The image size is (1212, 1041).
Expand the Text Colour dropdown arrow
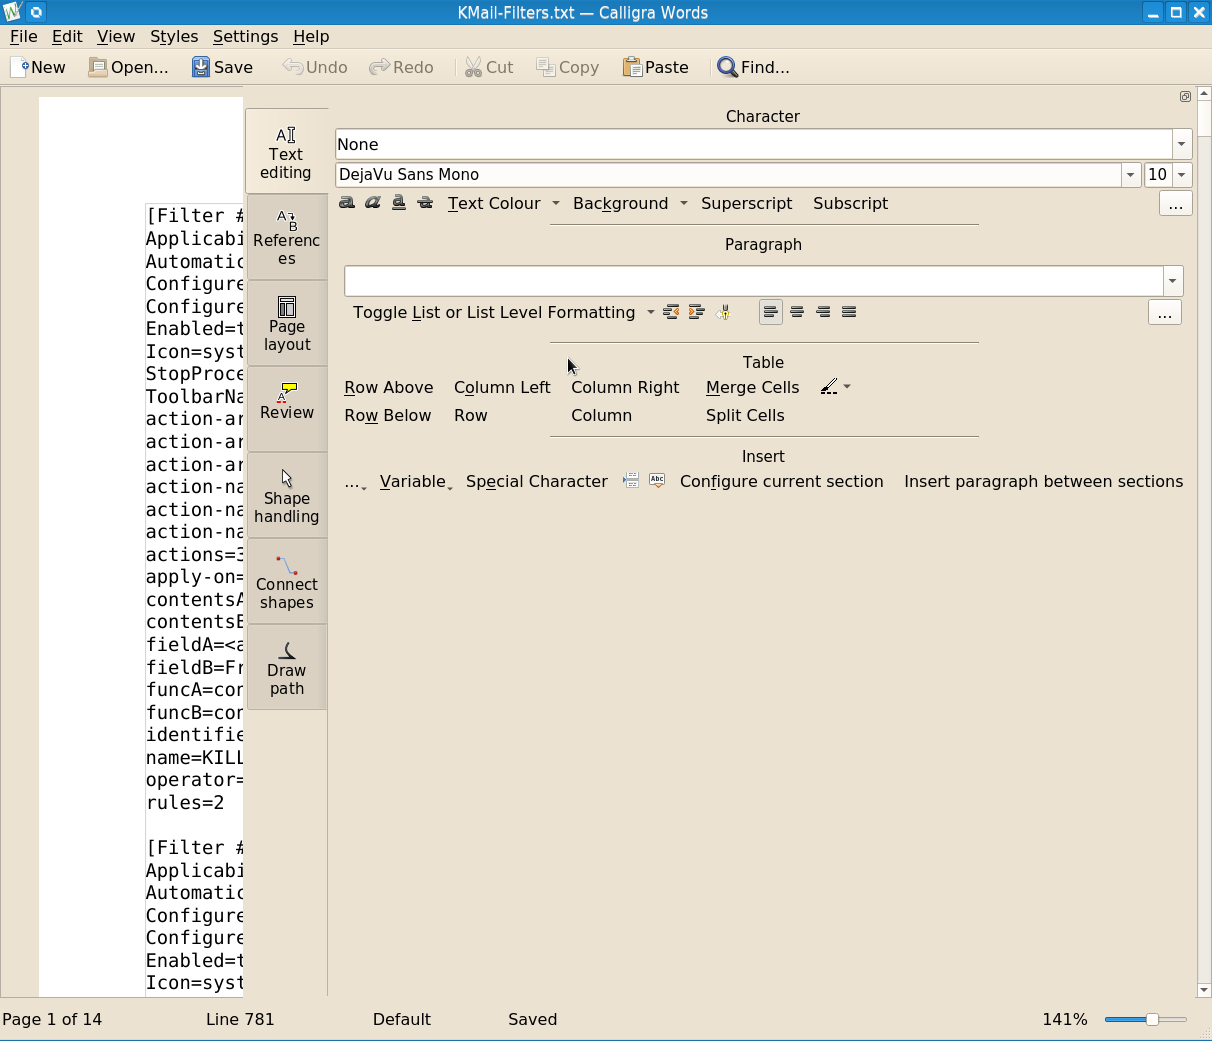click(556, 203)
